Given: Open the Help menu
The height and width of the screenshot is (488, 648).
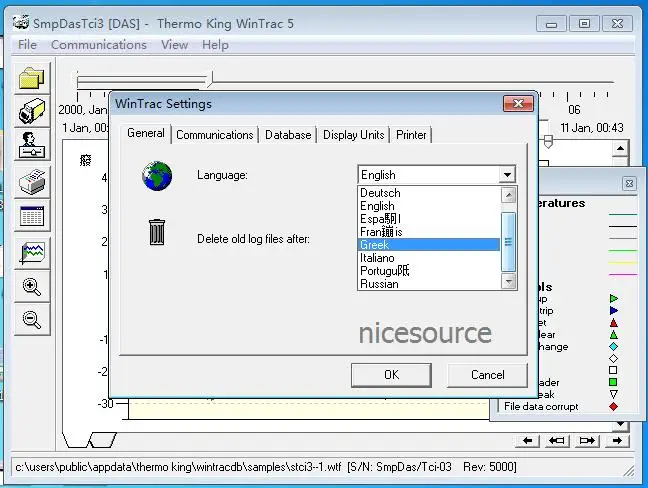Looking at the screenshot, I should pos(215,45).
